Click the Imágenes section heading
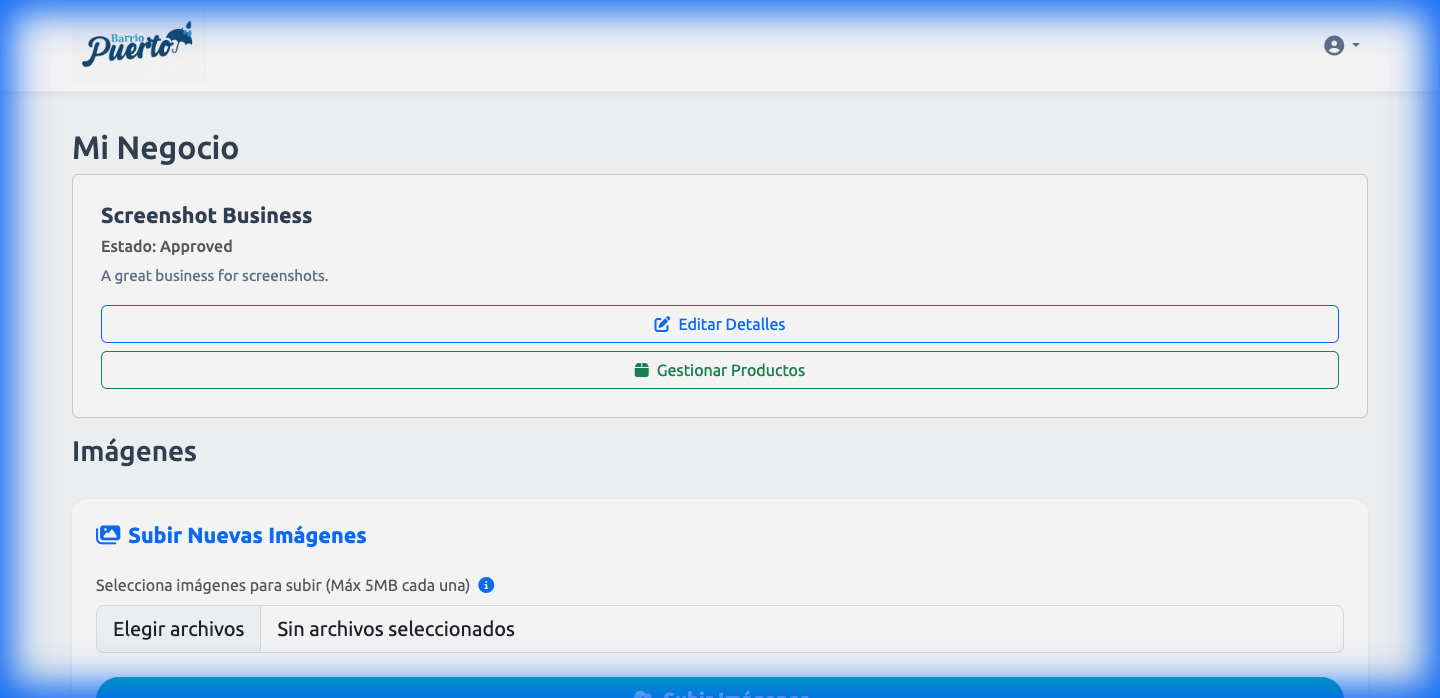This screenshot has width=1440, height=698. coord(134,451)
